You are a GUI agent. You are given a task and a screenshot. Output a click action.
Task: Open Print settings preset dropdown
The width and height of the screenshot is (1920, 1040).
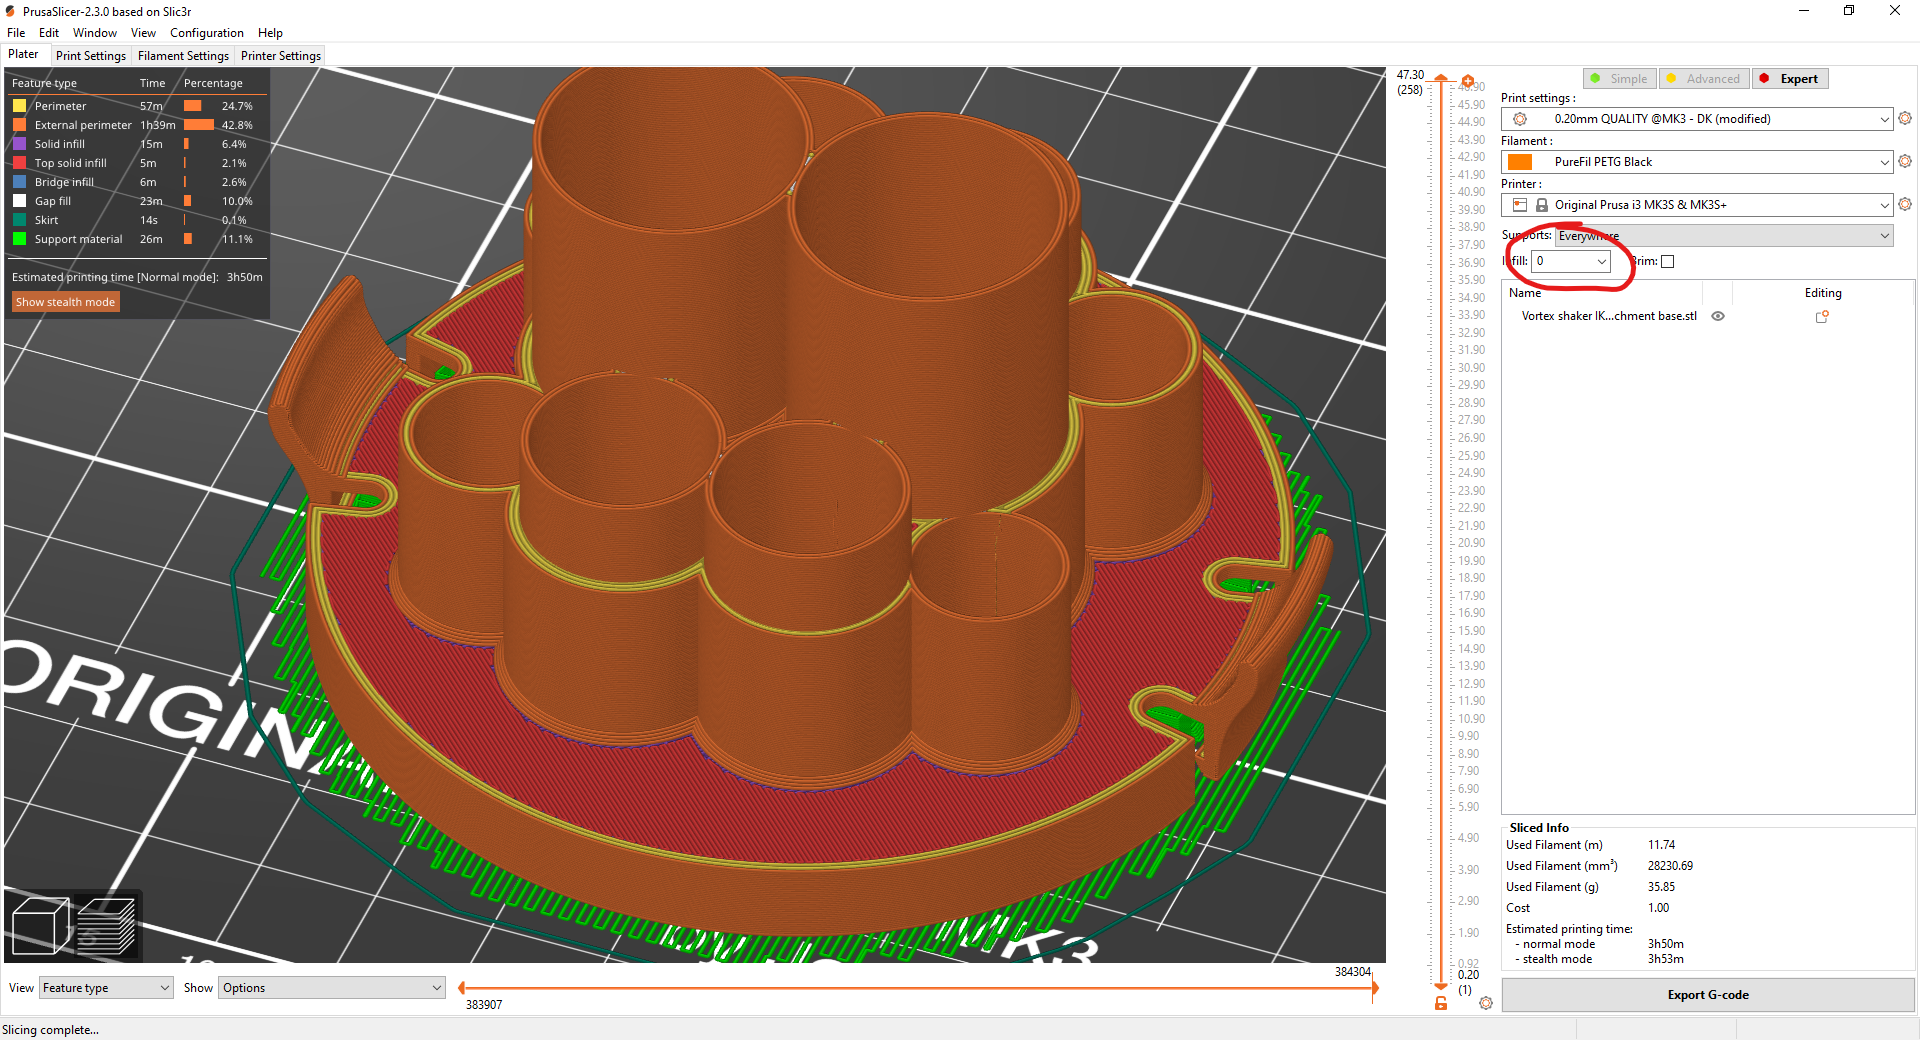point(1697,119)
